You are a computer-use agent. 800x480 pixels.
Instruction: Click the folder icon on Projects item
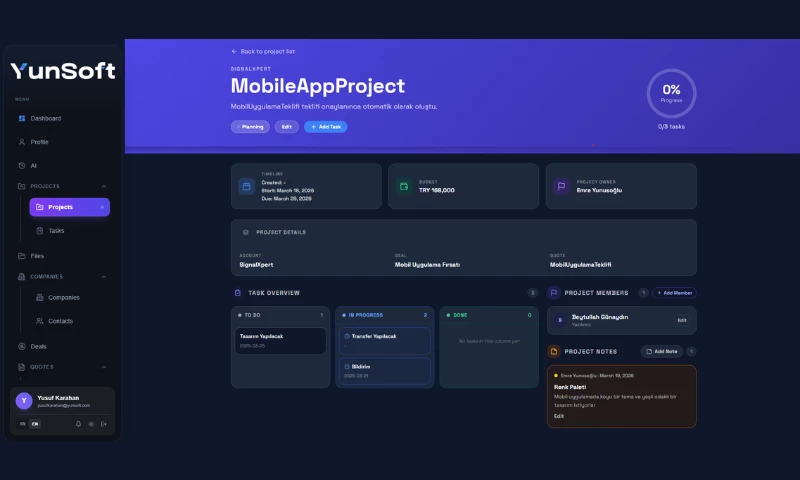tap(40, 207)
